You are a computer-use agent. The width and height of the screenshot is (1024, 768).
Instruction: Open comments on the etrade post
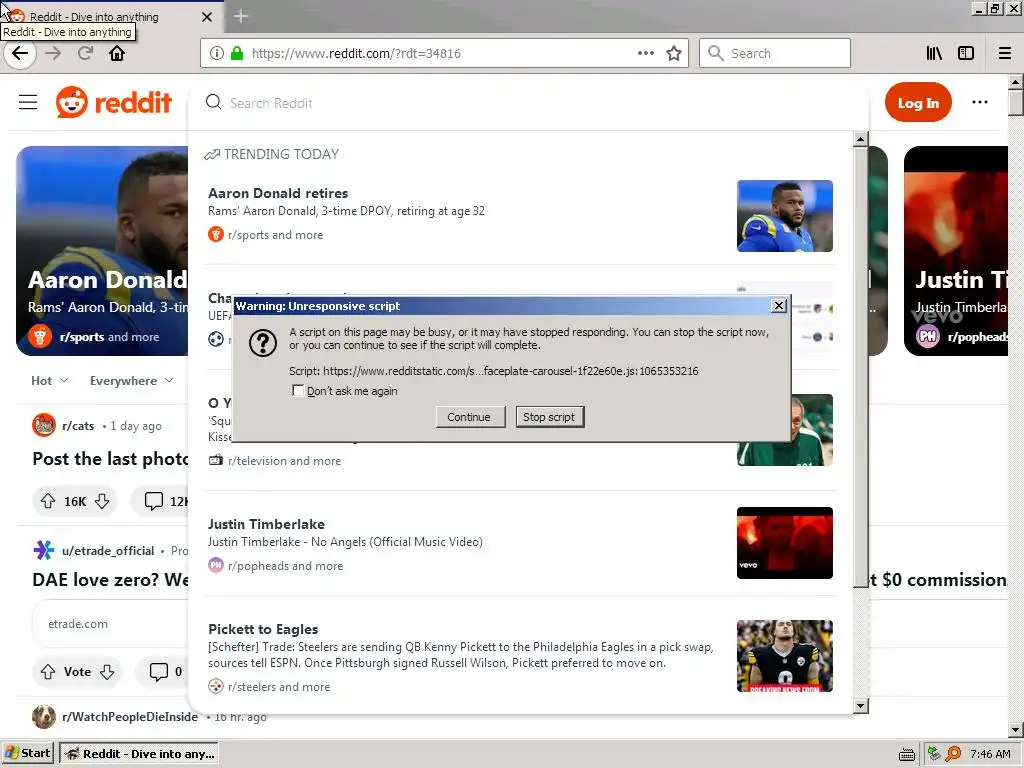pyautogui.click(x=163, y=672)
